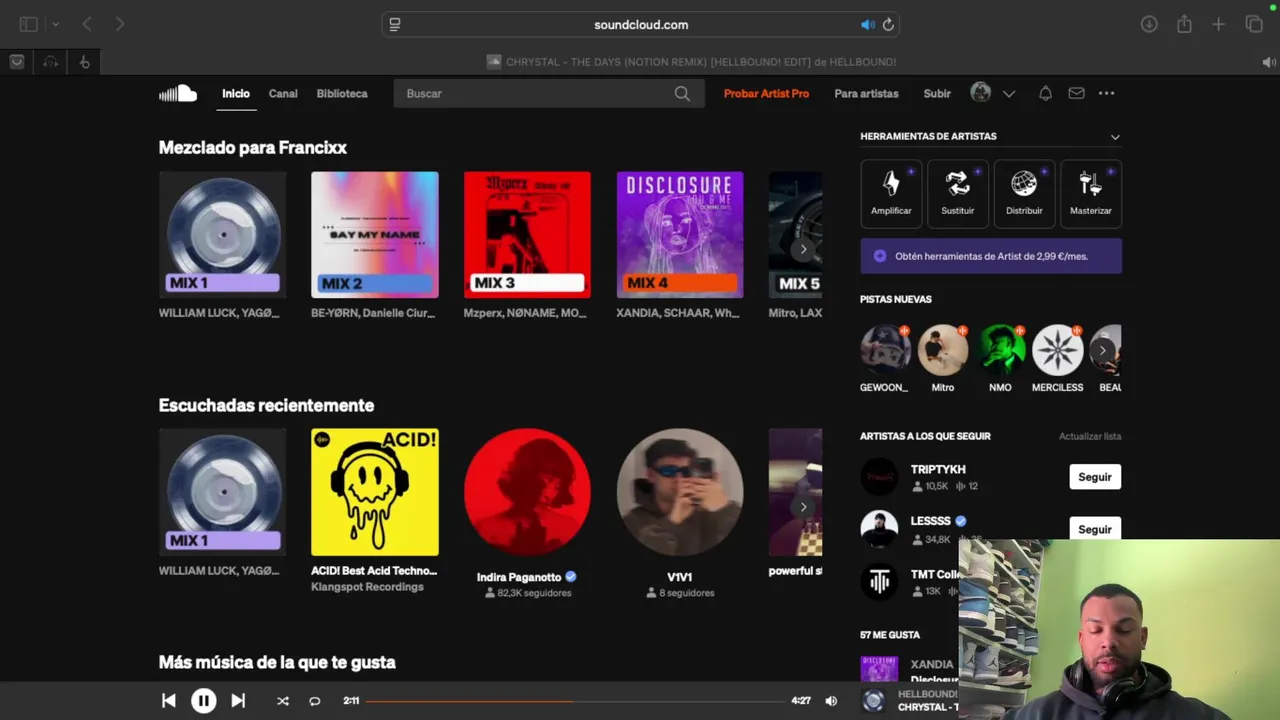Open MIX 2 Say My Name cover
Screen dimensions: 1280x720
(374, 235)
